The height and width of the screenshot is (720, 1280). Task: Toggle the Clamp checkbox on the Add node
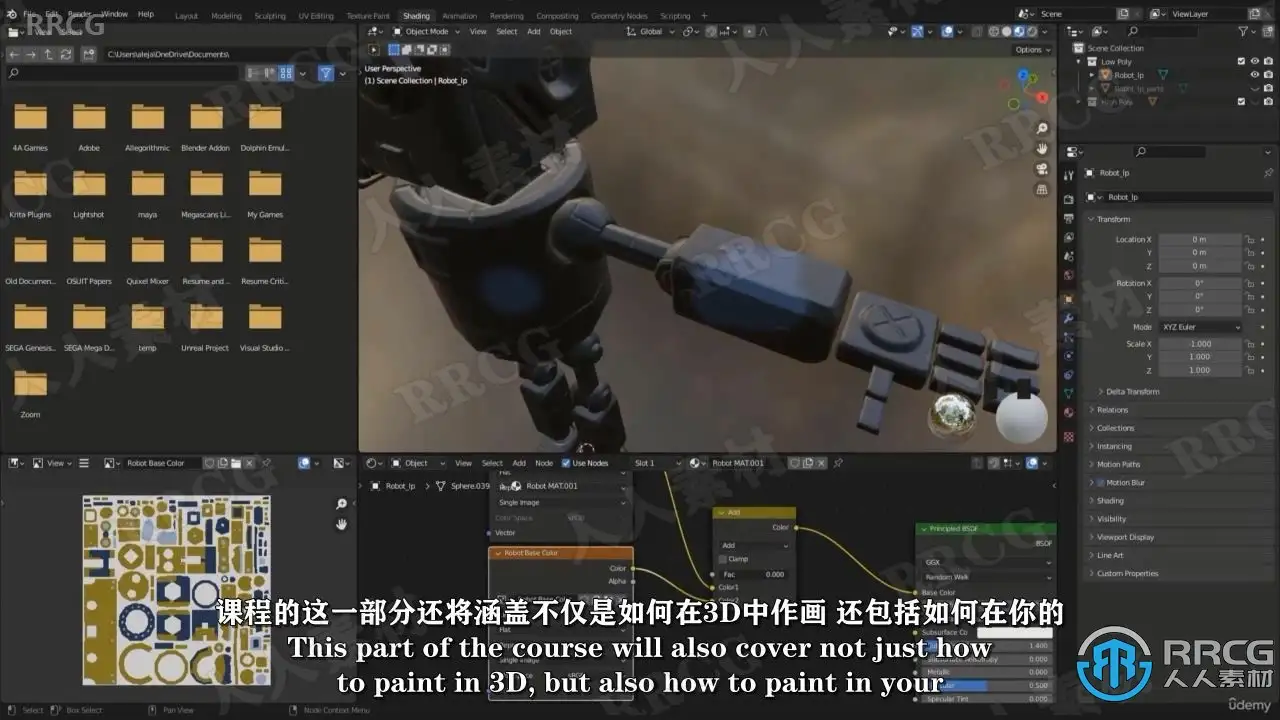click(x=723, y=559)
